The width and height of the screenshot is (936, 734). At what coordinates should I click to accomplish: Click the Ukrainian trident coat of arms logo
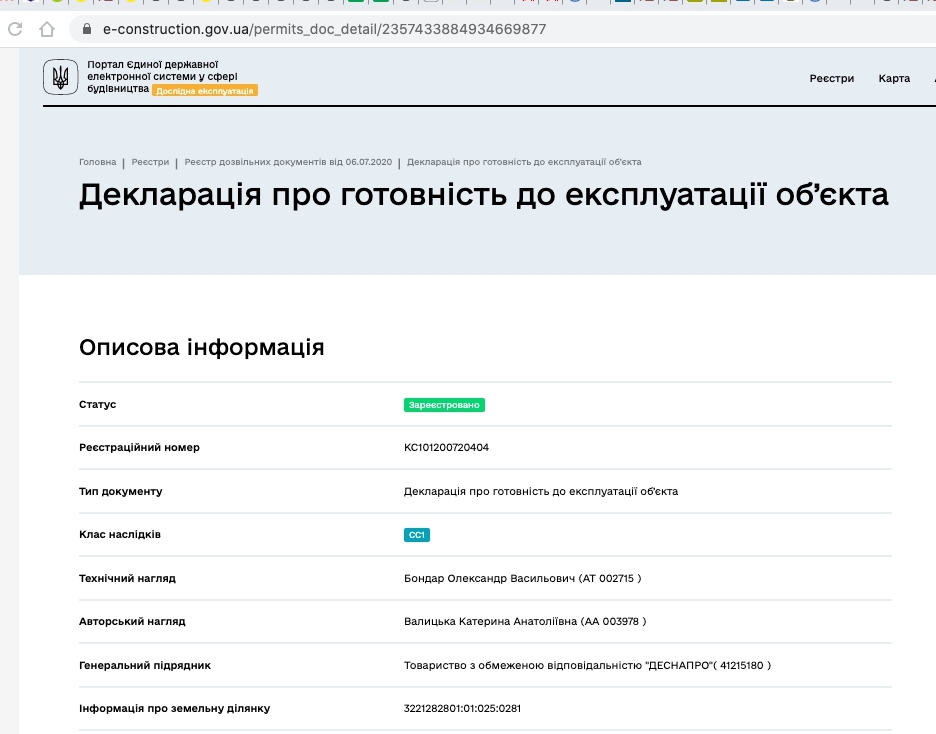(x=60, y=77)
